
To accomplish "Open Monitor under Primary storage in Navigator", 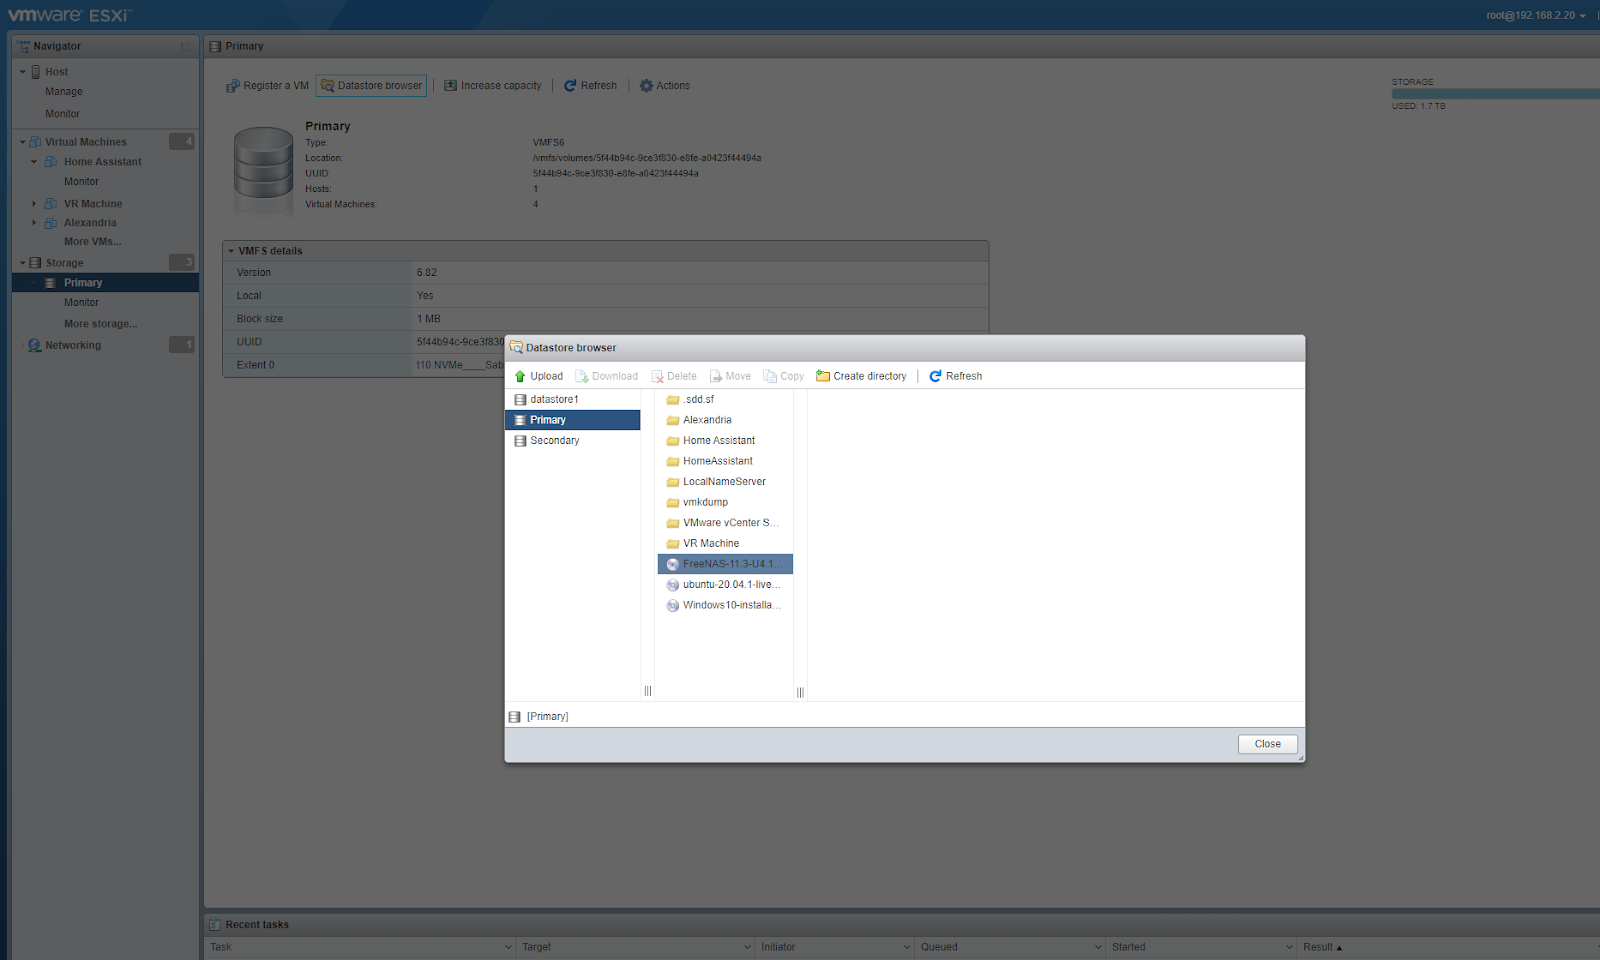I will (81, 303).
